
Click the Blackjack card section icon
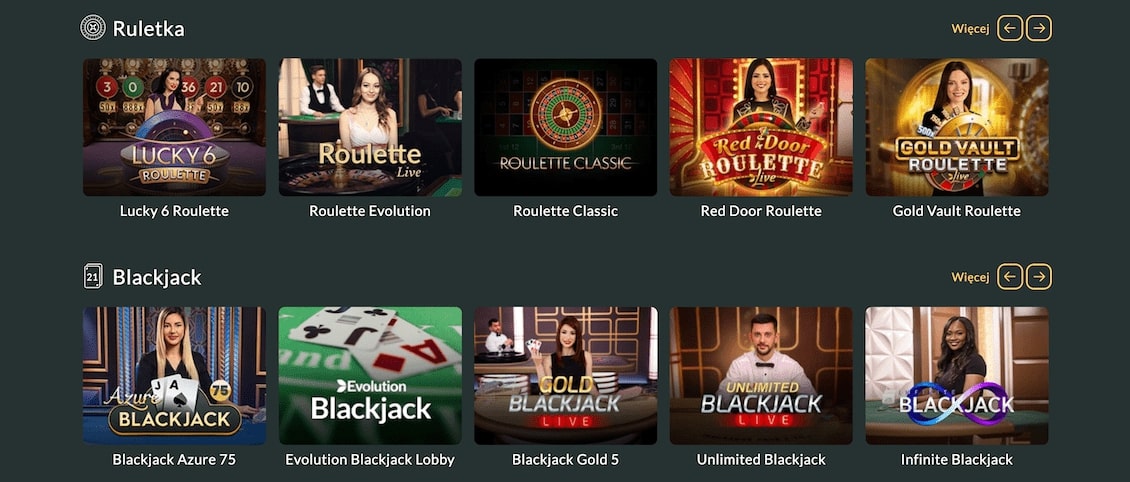[x=93, y=277]
